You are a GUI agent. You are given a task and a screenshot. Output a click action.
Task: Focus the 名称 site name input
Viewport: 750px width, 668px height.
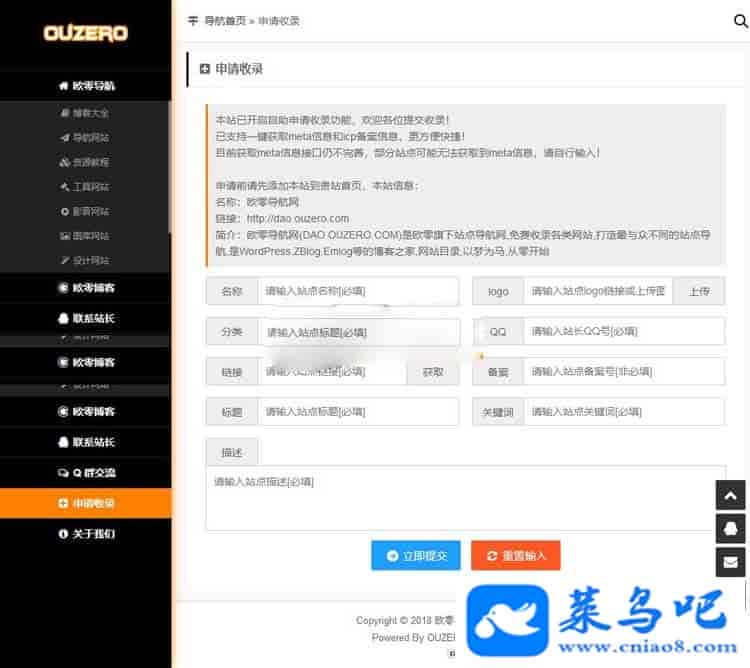point(357,292)
